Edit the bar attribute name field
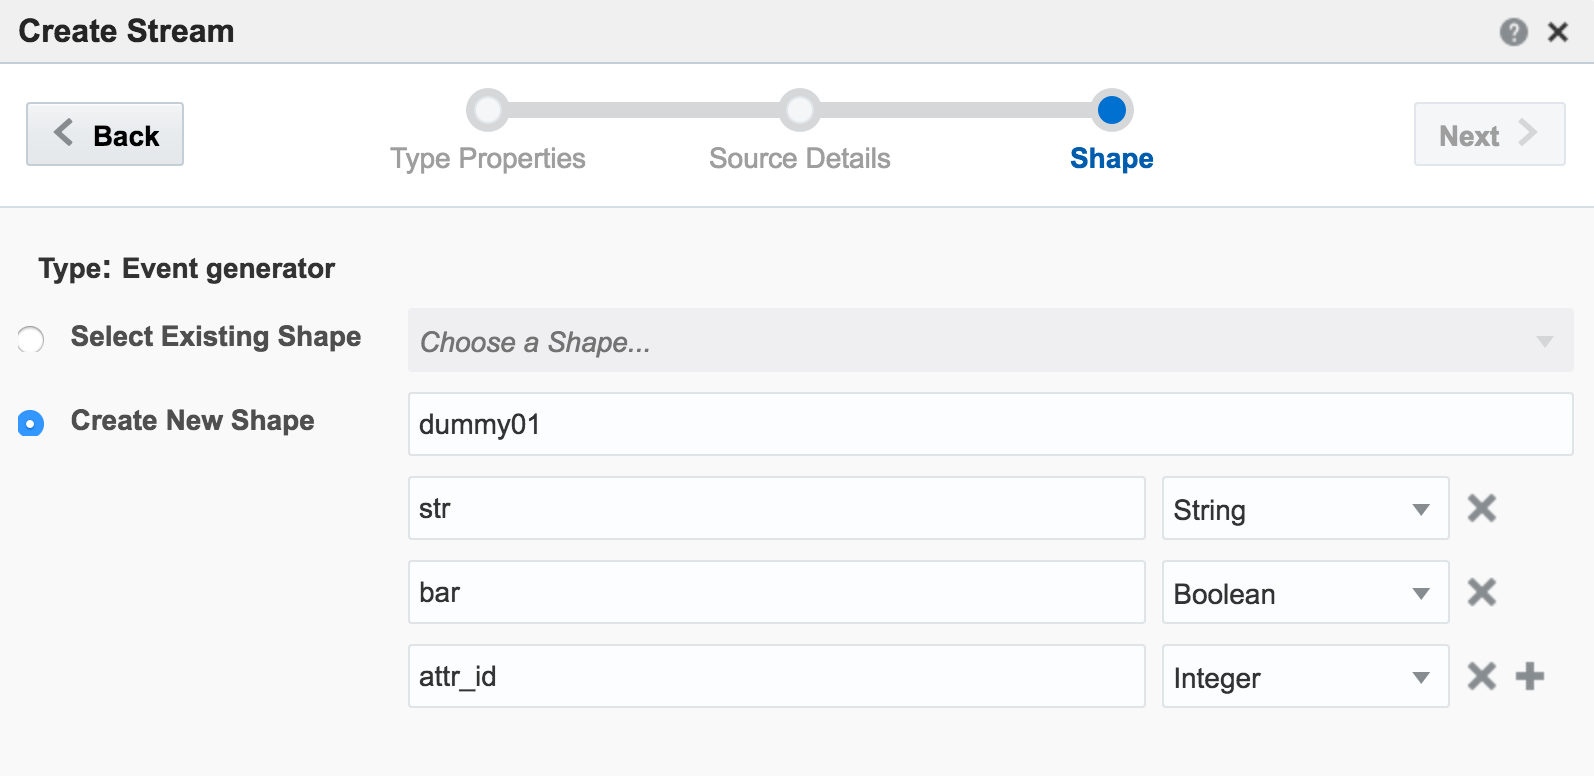The height and width of the screenshot is (776, 1594). tap(776, 593)
